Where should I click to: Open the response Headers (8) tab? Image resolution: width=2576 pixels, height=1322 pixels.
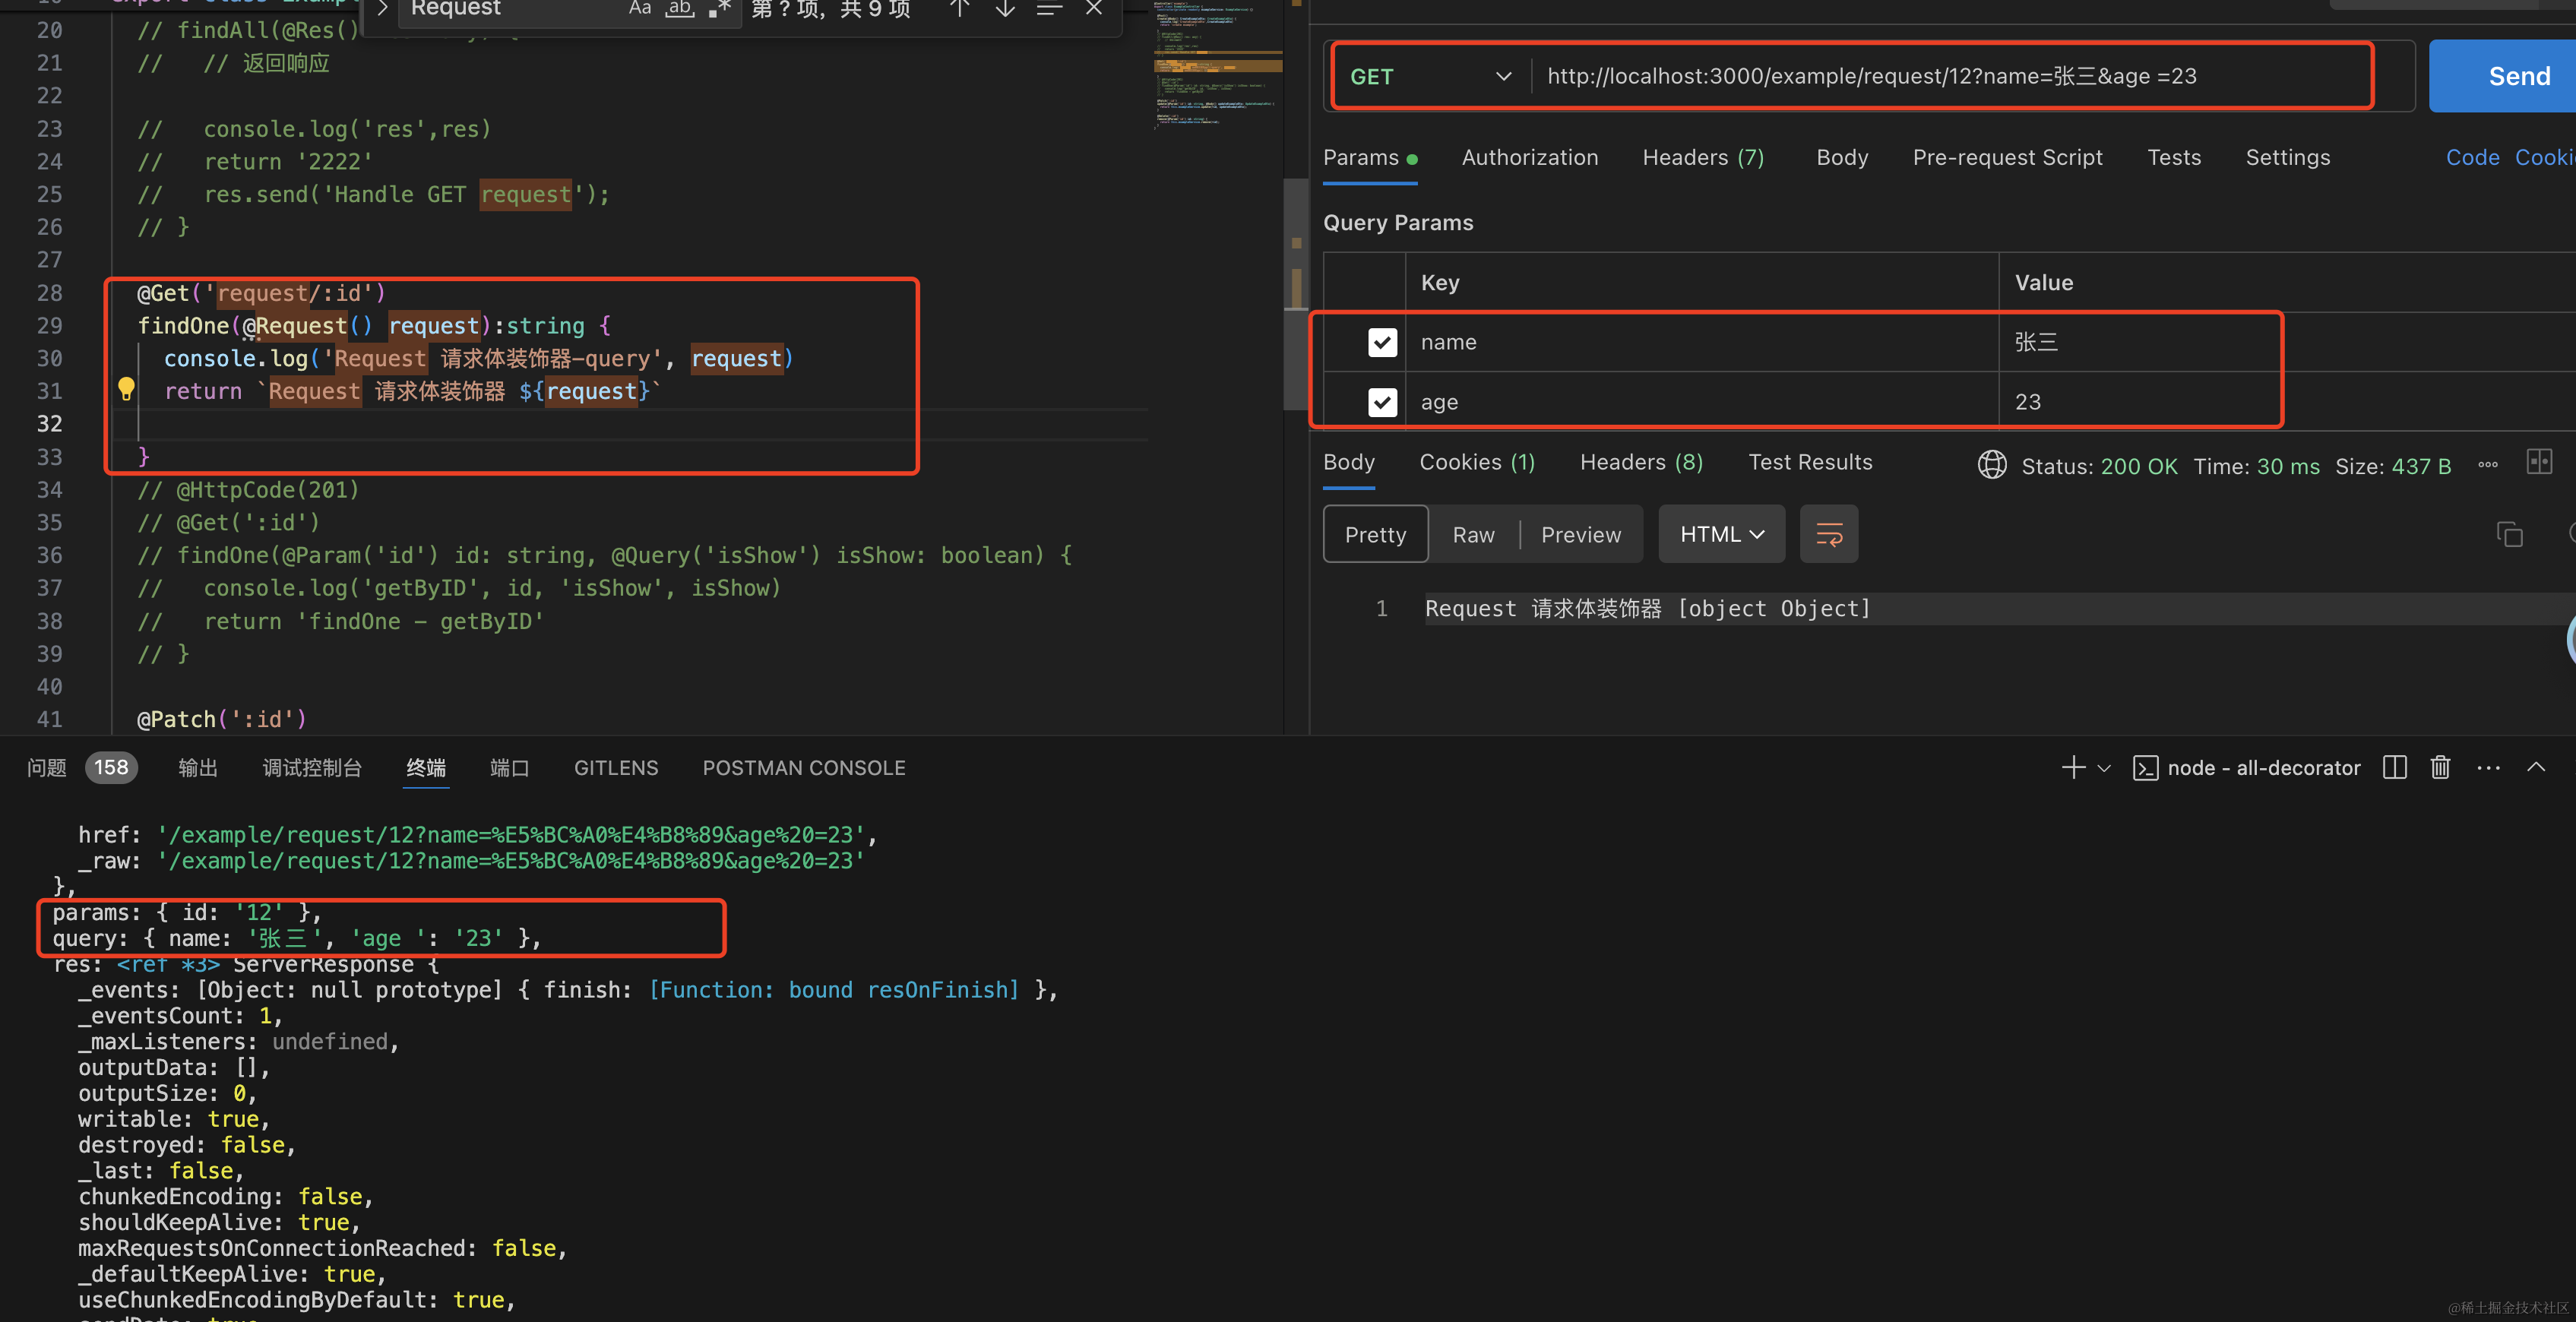click(x=1641, y=463)
